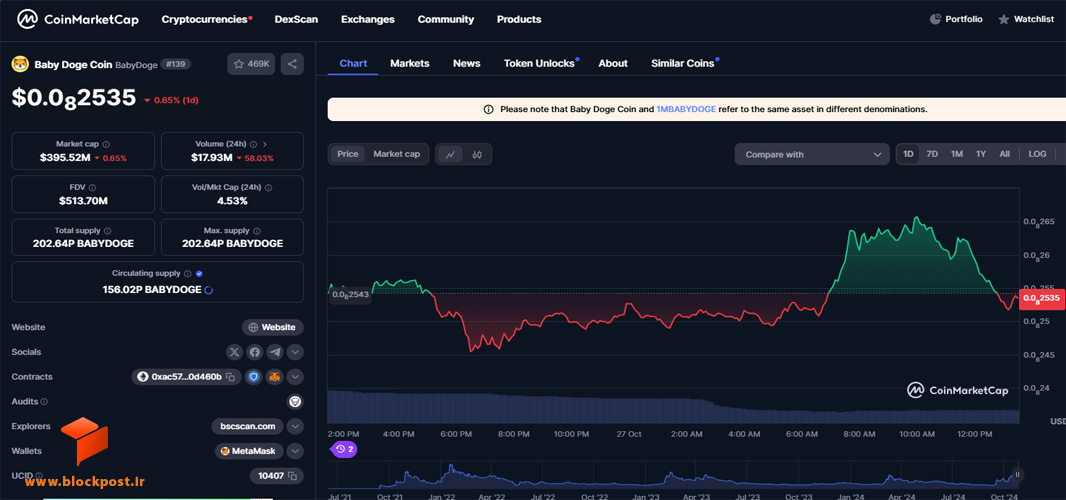Switch chart to candlestick view
Viewport: 1066px width, 500px height.
coord(477,154)
